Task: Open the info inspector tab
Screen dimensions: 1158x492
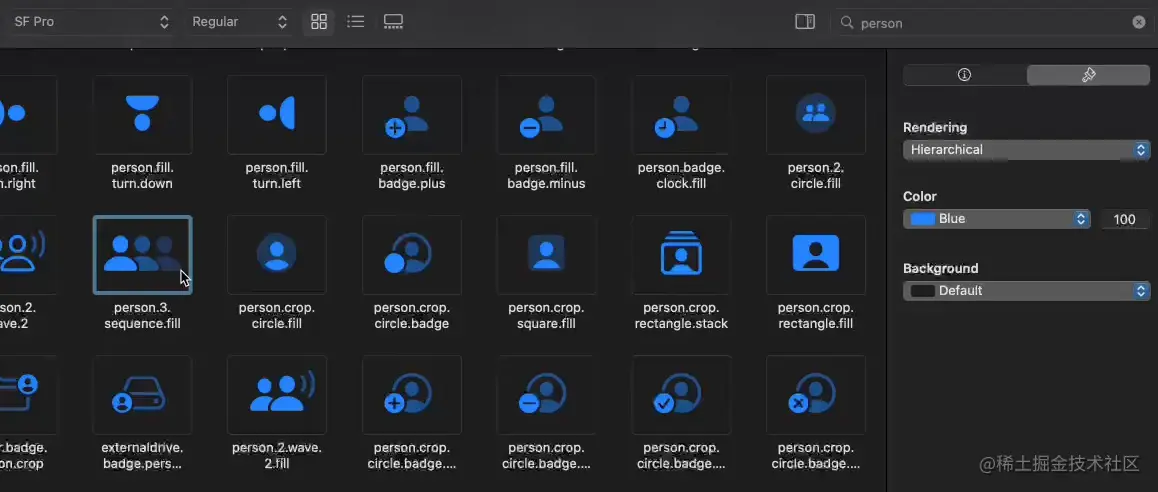Action: tap(965, 75)
